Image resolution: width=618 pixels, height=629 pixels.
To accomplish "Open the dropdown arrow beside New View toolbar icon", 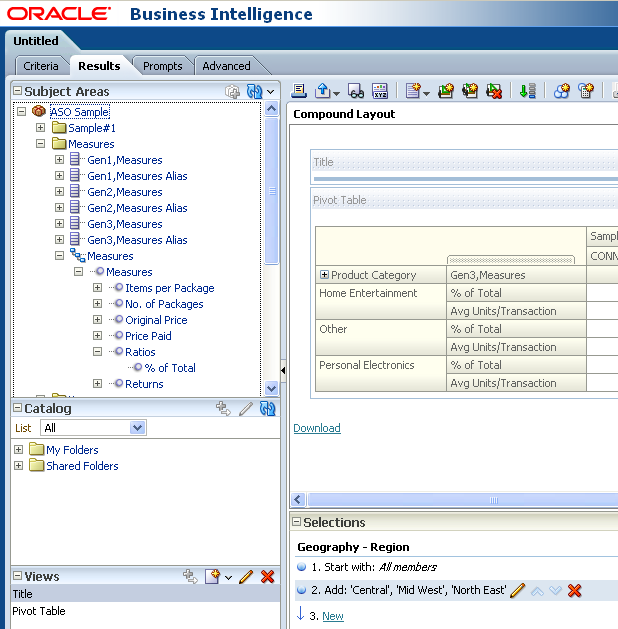I will 426,93.
